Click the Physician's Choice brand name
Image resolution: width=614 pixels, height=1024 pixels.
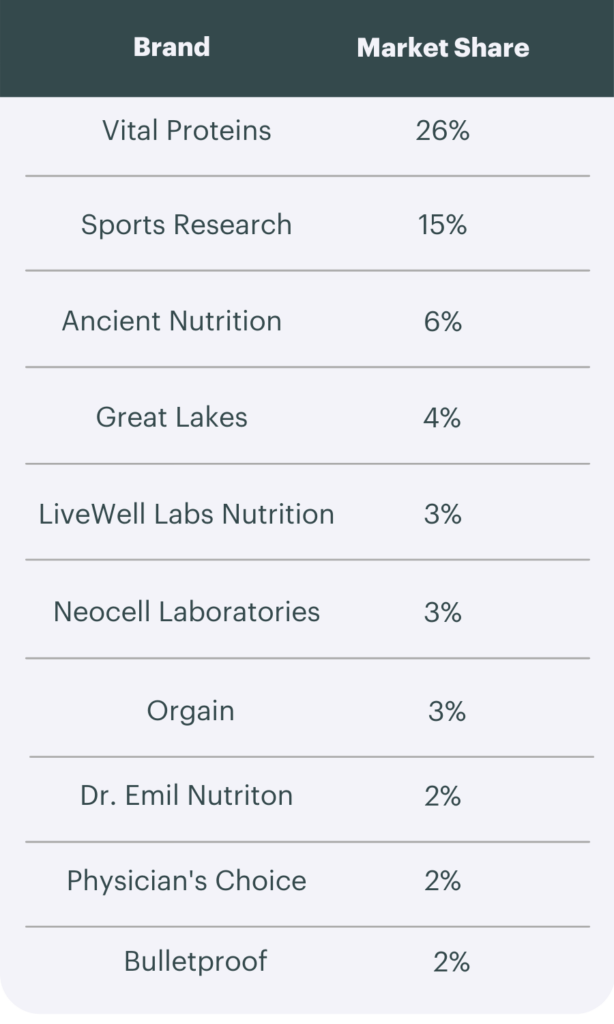point(187,881)
